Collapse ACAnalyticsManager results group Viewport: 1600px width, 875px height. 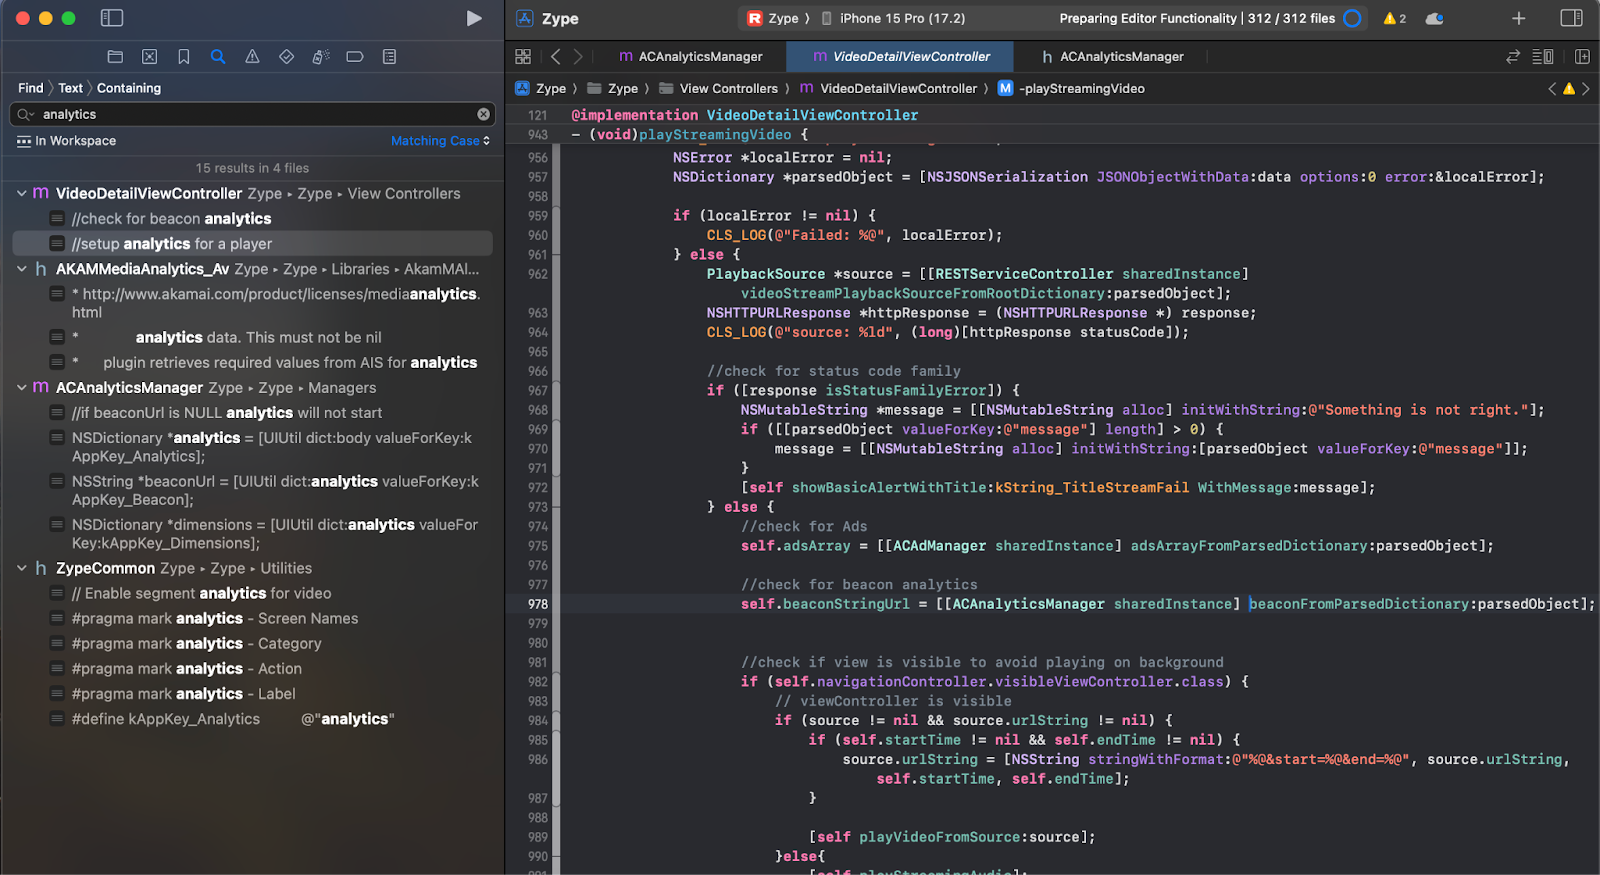[x=22, y=387]
